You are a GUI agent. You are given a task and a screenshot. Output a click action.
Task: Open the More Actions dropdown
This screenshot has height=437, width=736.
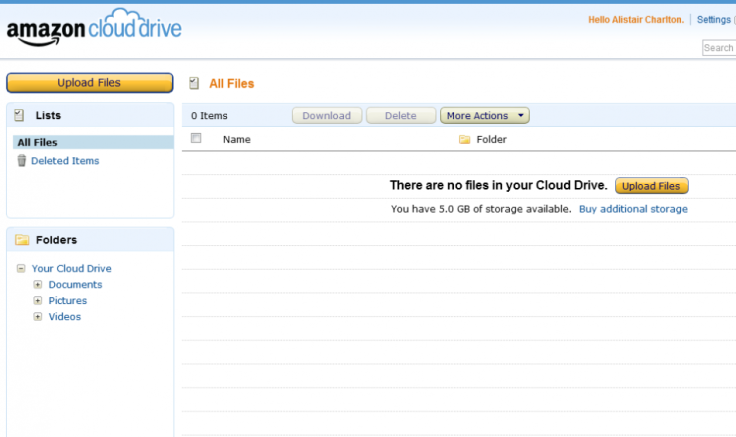click(485, 115)
